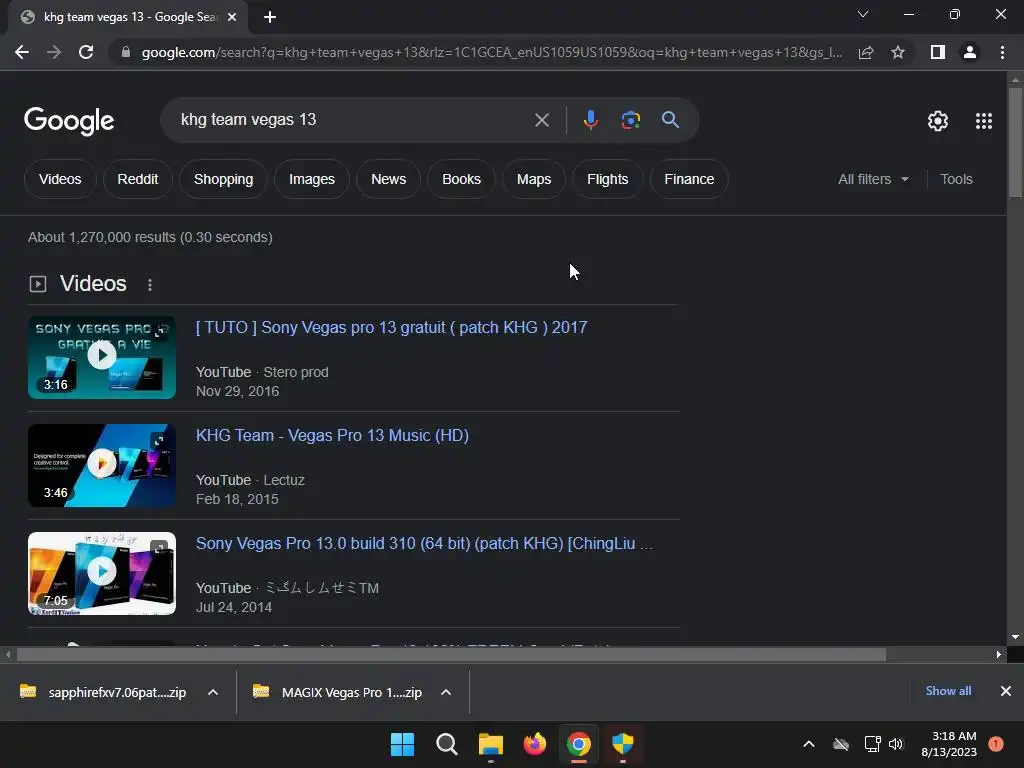Open File Explorer from taskbar
The width and height of the screenshot is (1024, 768).
coord(490,744)
